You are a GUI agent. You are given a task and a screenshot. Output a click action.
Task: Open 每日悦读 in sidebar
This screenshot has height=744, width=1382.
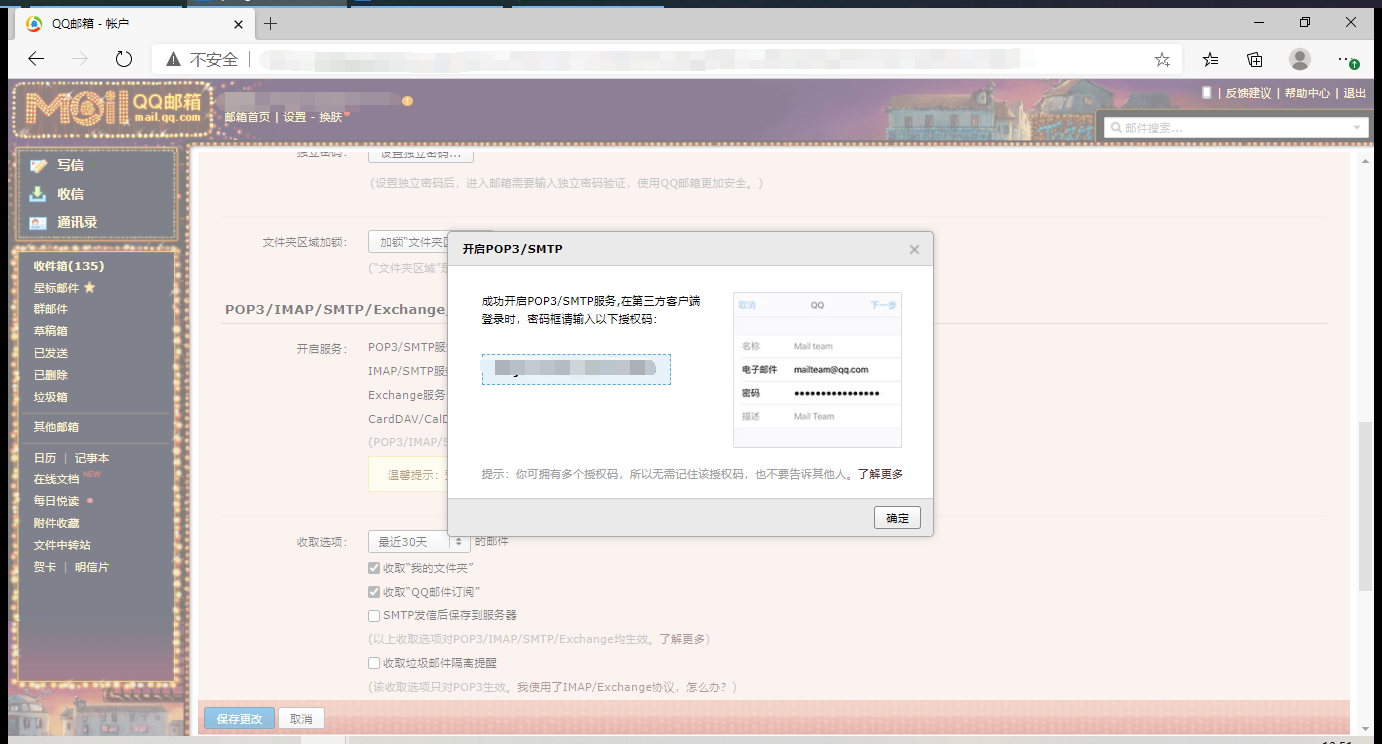56,501
